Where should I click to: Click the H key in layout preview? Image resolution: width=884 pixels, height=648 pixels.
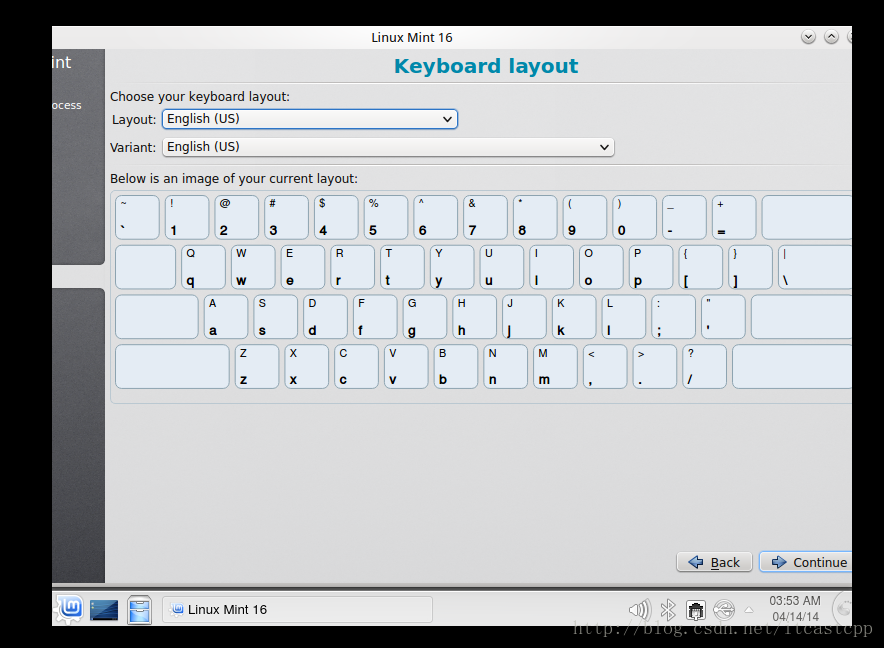pyautogui.click(x=475, y=316)
